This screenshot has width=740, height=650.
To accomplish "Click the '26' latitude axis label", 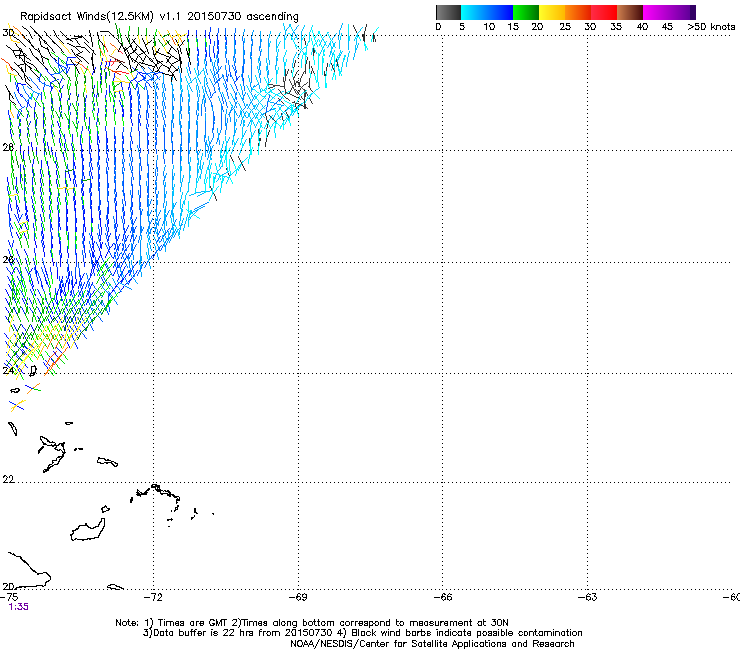I will pos(8,260).
